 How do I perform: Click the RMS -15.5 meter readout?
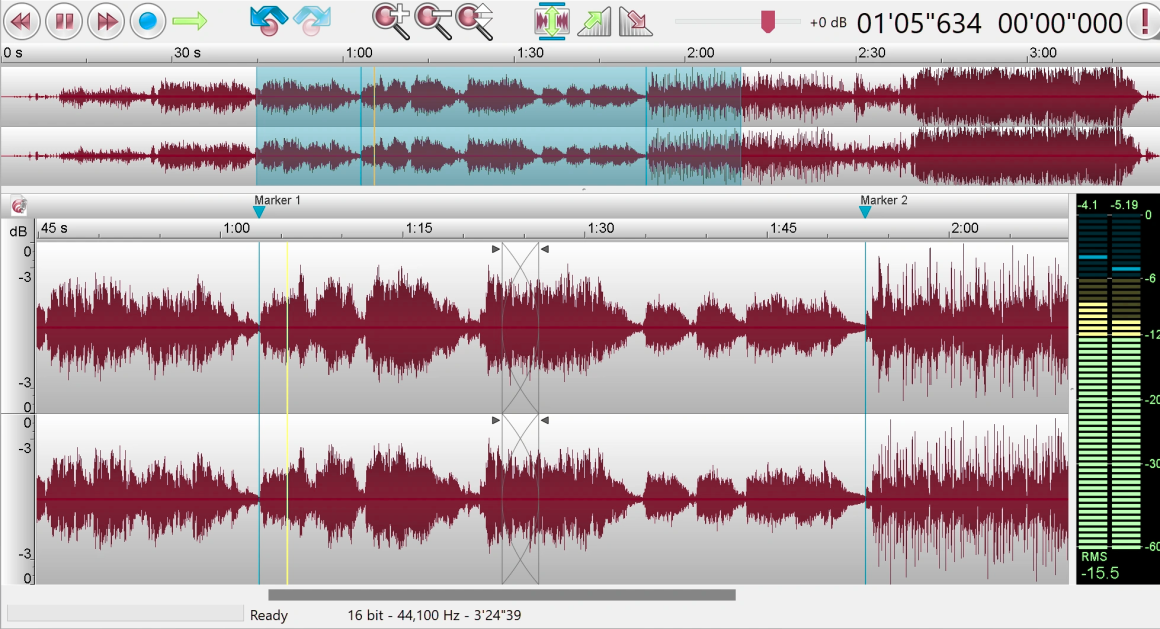pos(1099,566)
